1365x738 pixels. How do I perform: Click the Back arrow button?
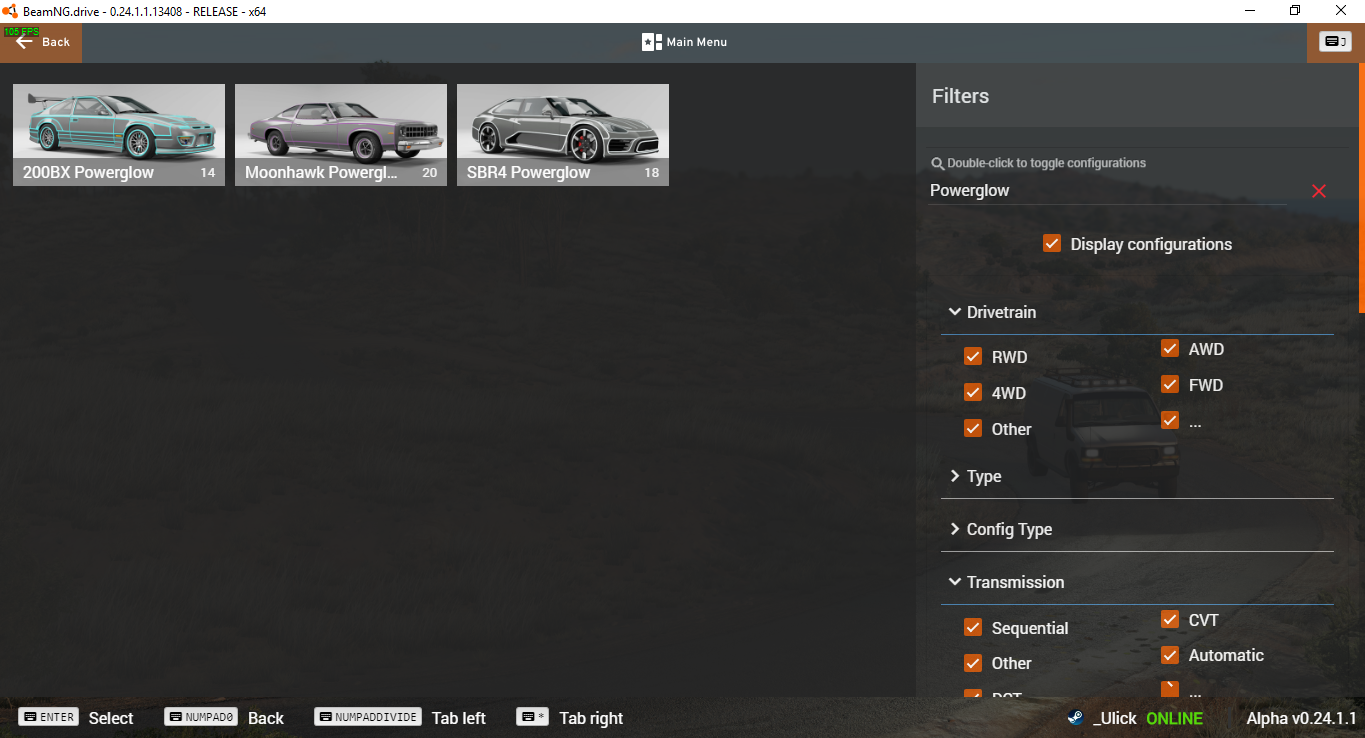click(x=41, y=42)
